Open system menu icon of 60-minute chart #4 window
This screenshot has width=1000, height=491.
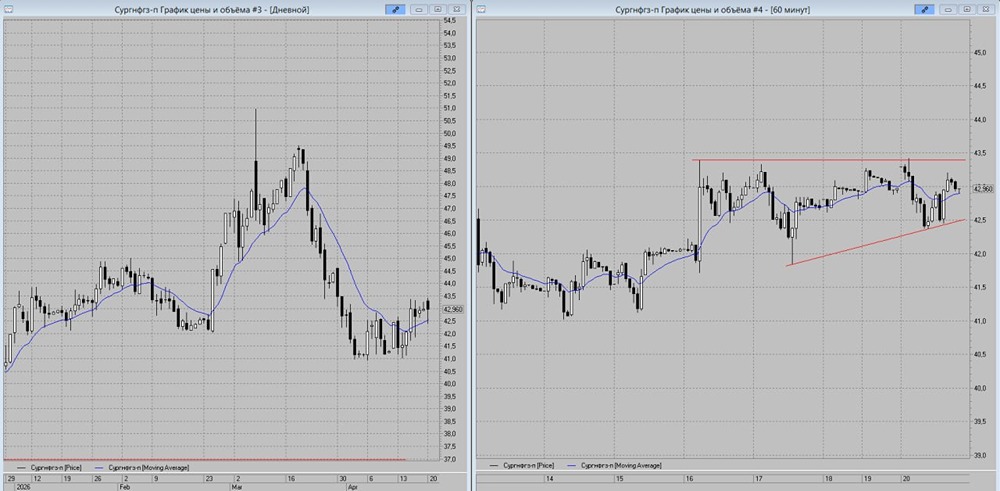point(482,10)
